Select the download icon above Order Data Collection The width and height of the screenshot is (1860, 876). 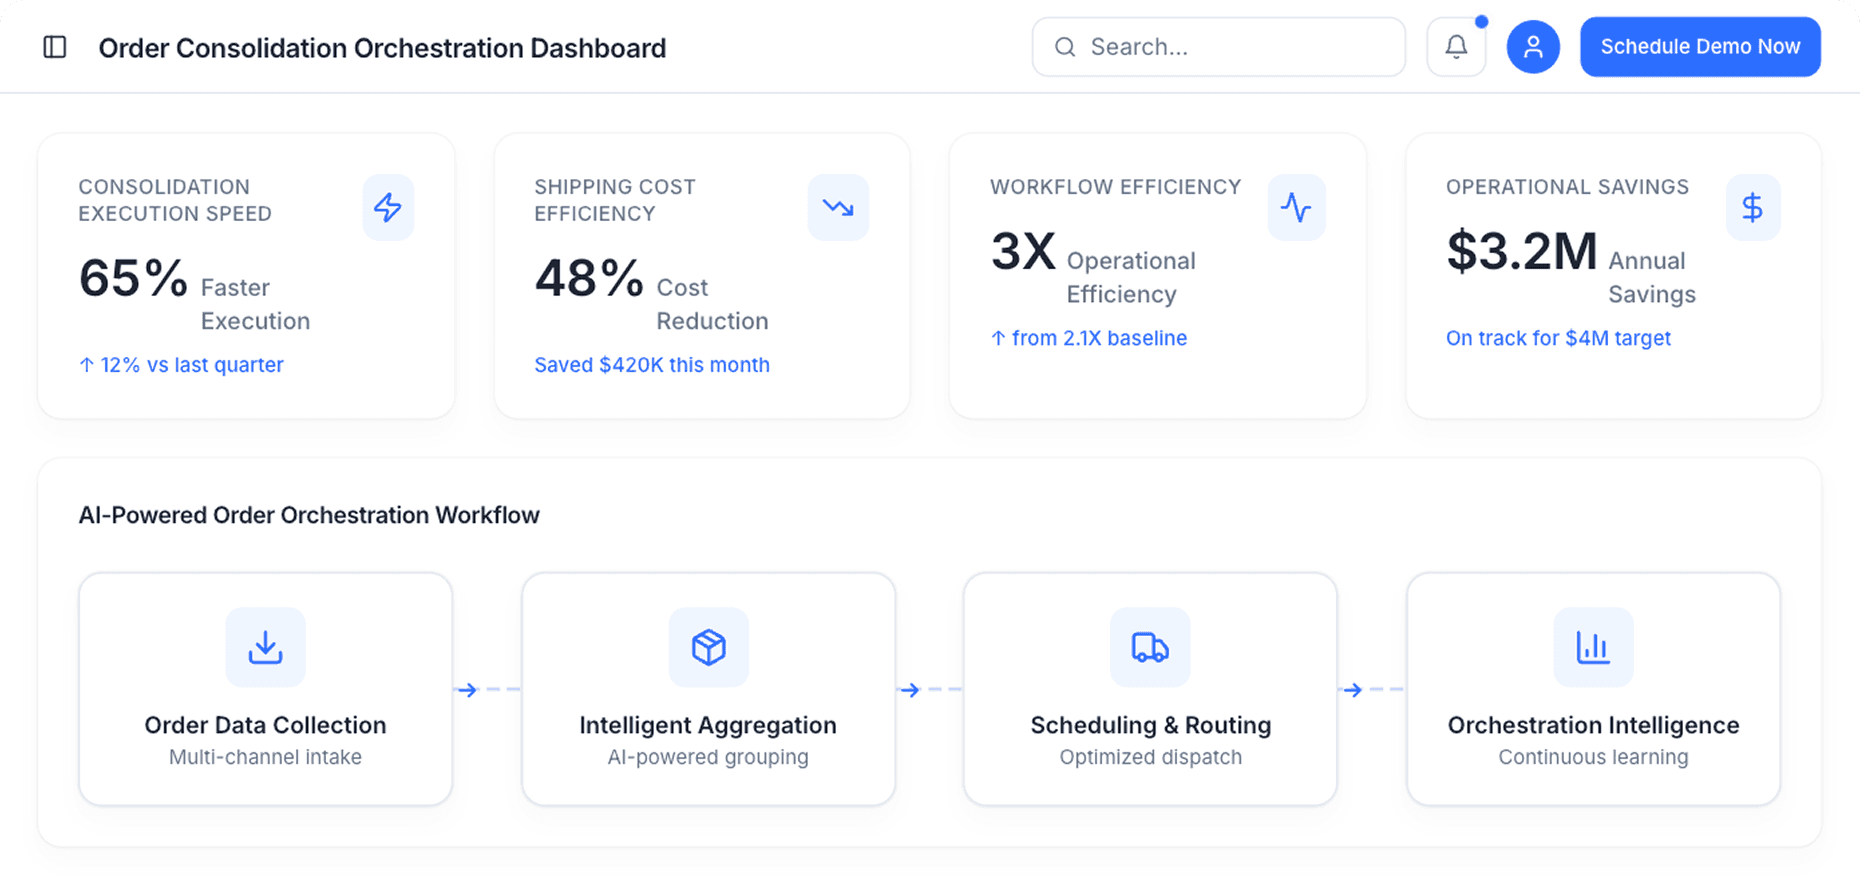click(x=265, y=647)
